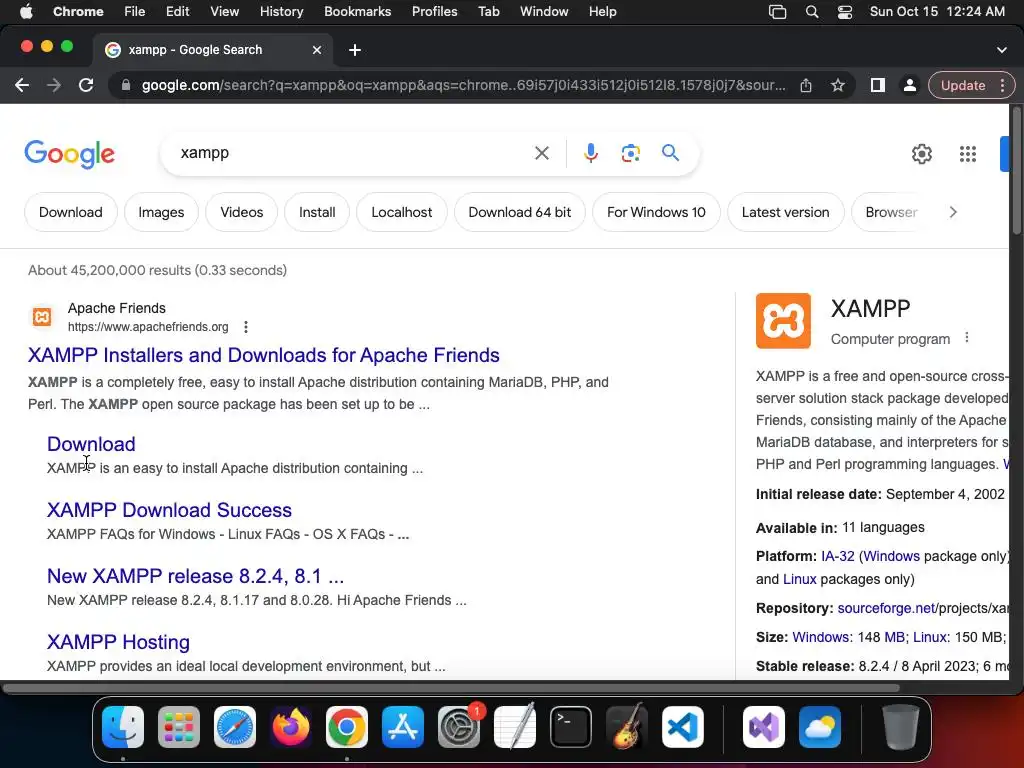Click the Google logo

[69, 154]
